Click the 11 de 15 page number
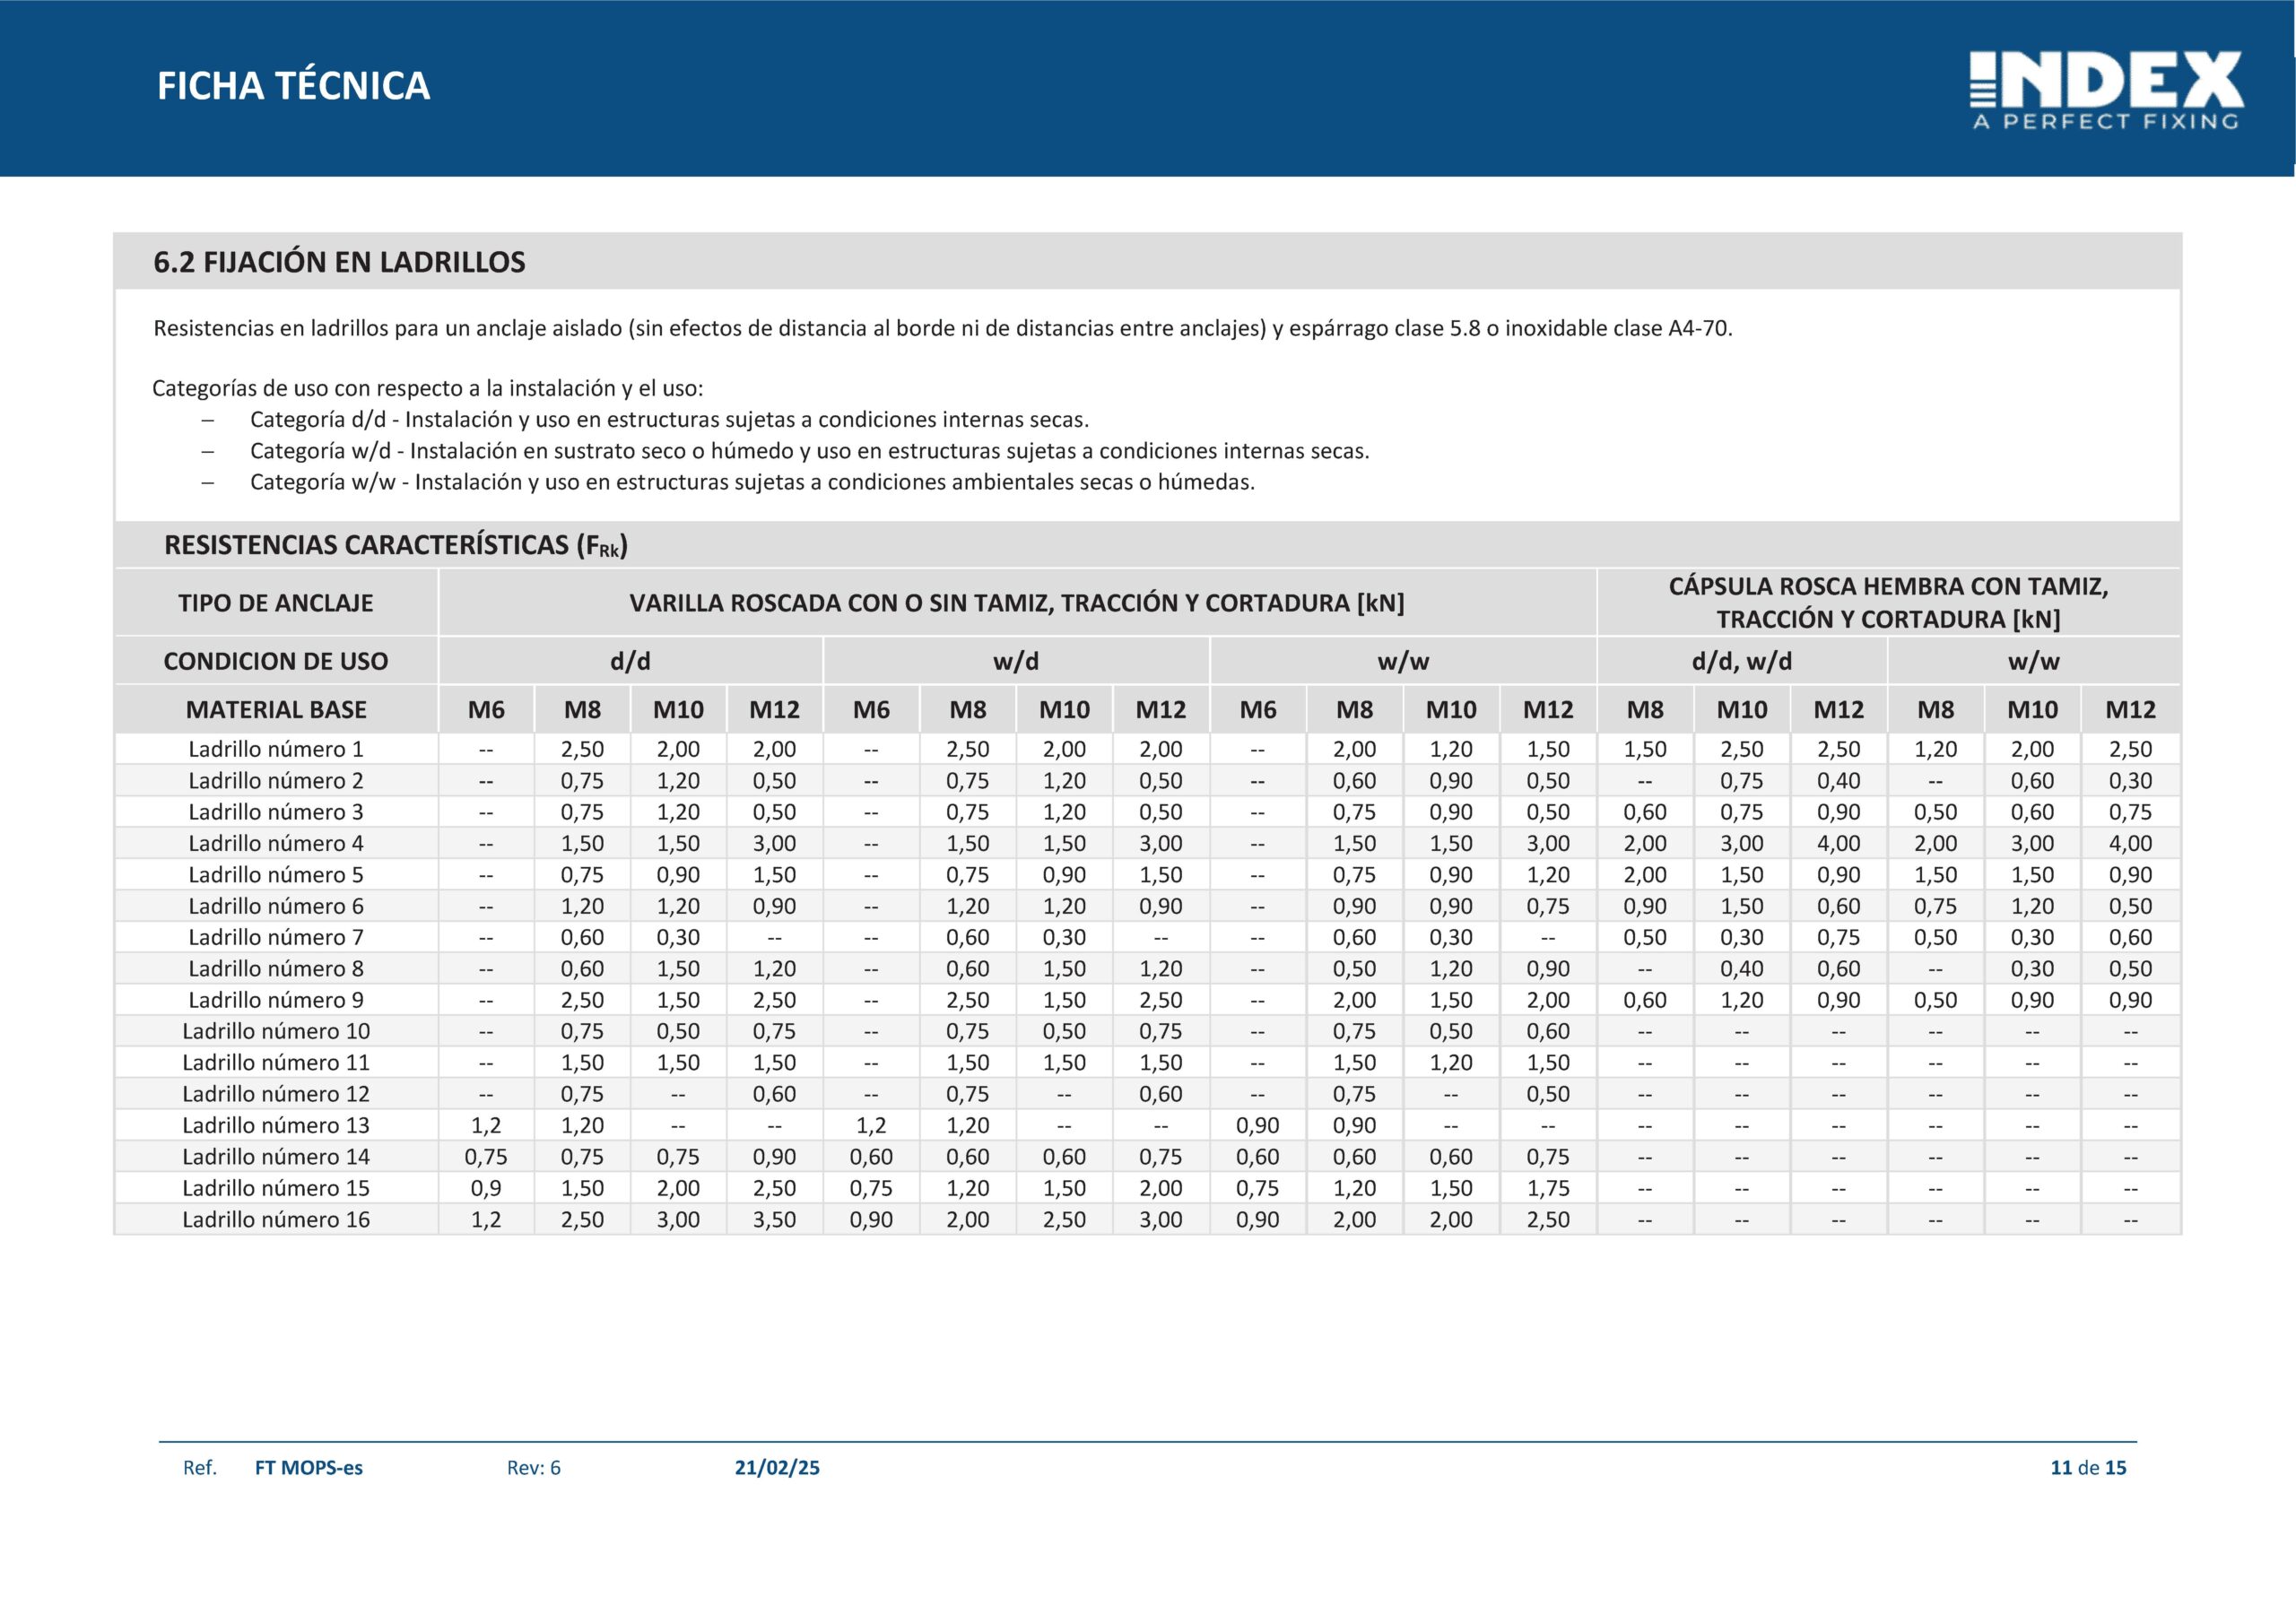Image resolution: width=2296 pixels, height=1623 pixels. coord(2088,1468)
